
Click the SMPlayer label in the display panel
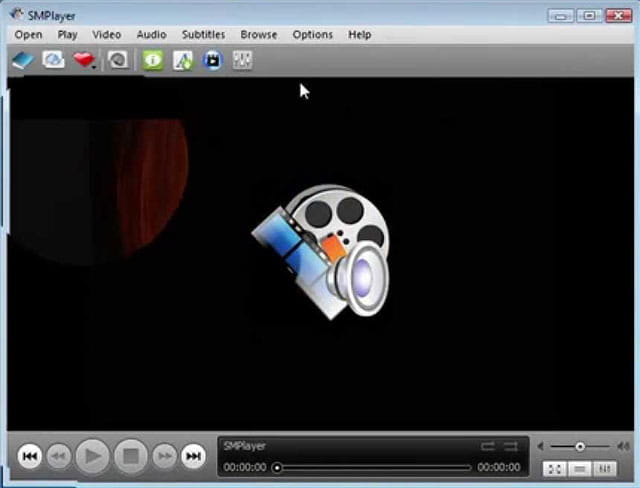click(244, 446)
